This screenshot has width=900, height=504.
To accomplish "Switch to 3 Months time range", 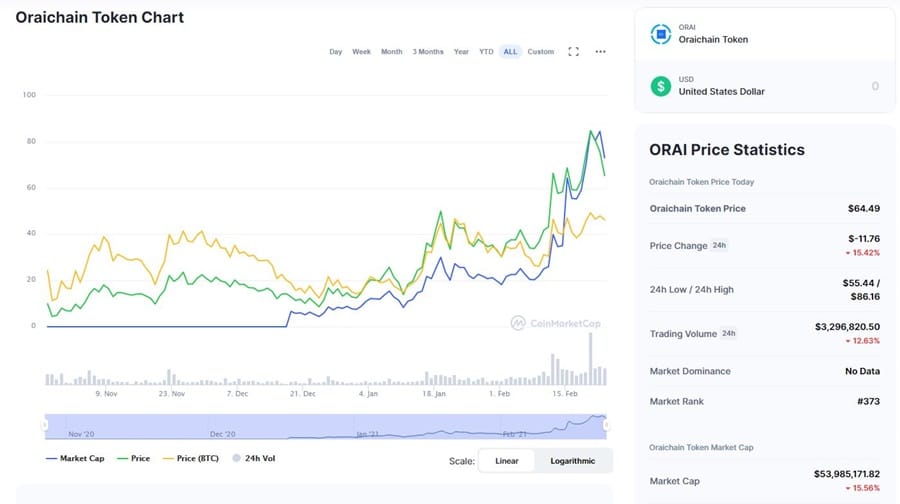I will point(428,52).
